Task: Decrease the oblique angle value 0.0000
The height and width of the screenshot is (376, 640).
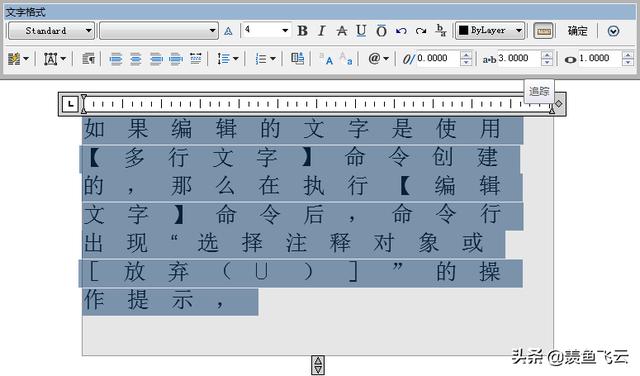Action: 466,62
